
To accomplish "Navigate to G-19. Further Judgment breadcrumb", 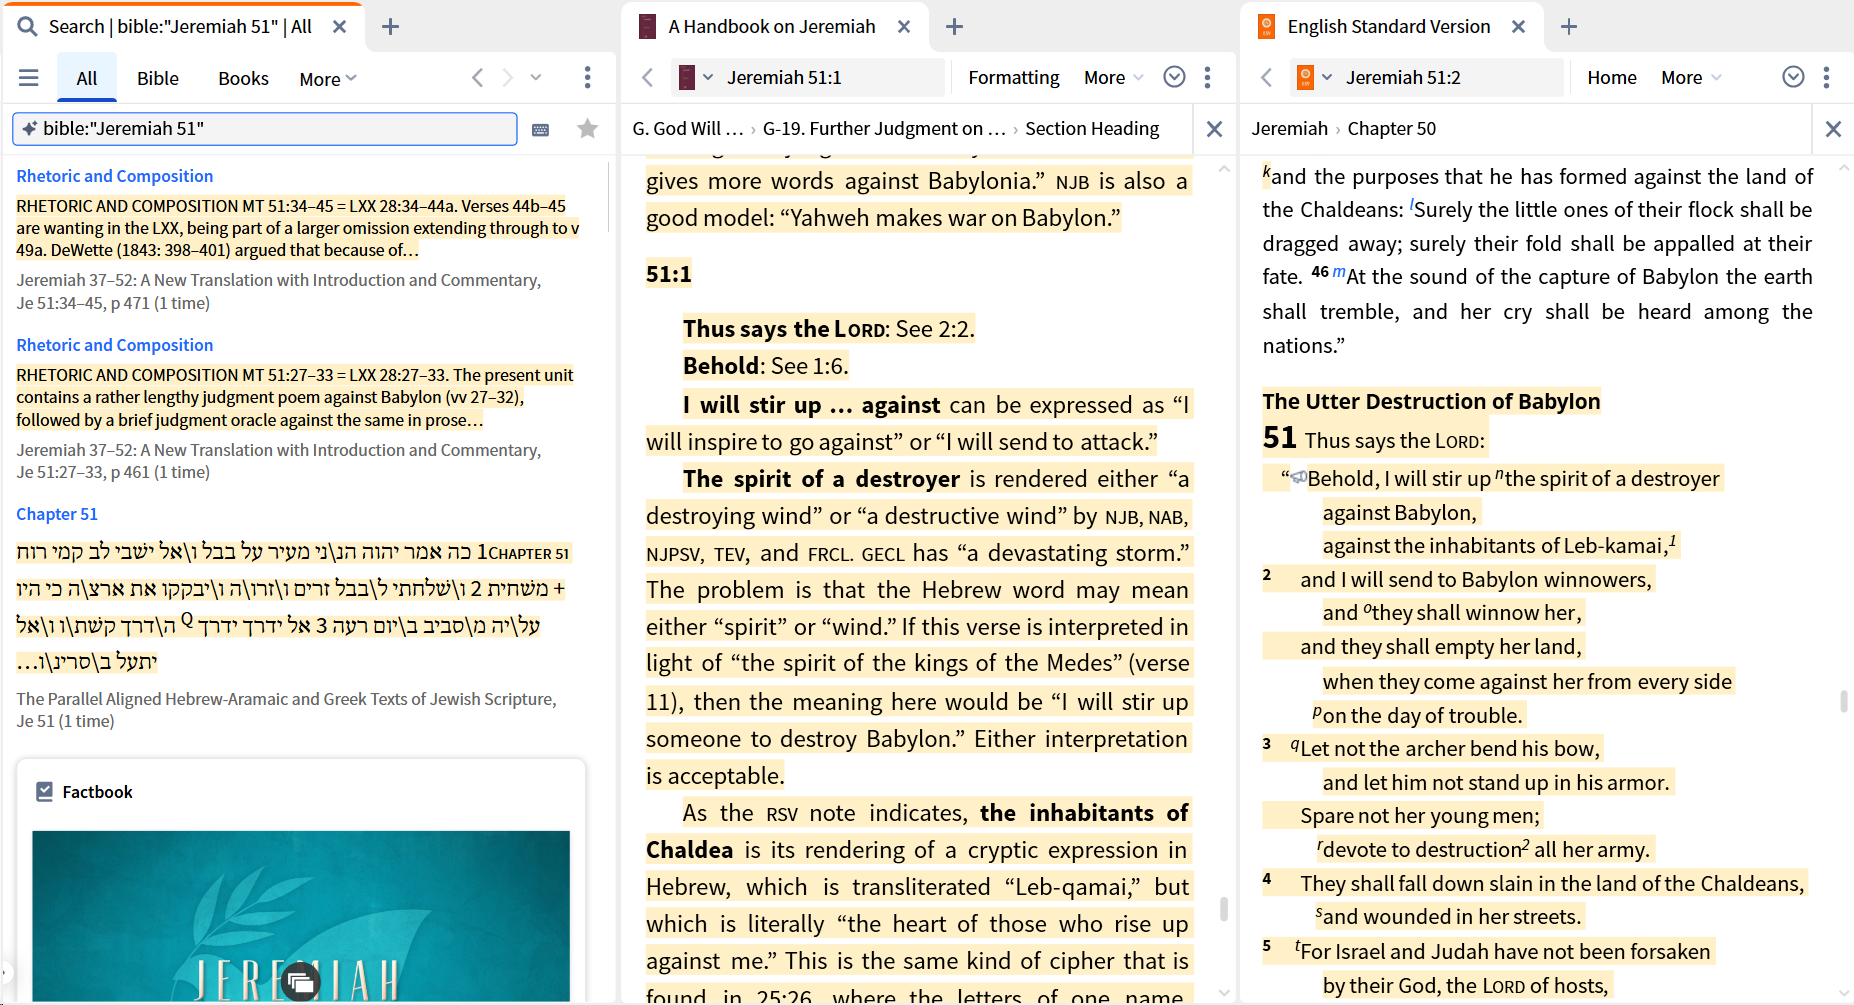I will pyautogui.click(x=884, y=129).
